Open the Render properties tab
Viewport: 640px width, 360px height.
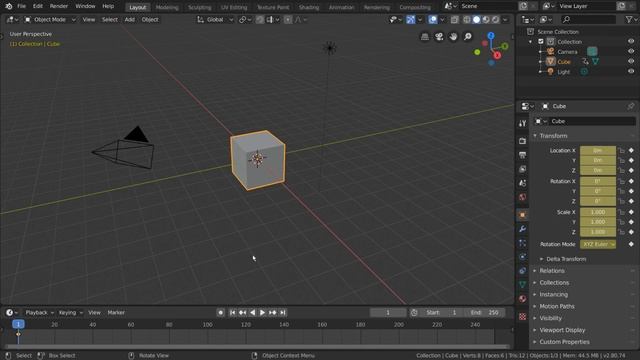tap(522, 141)
